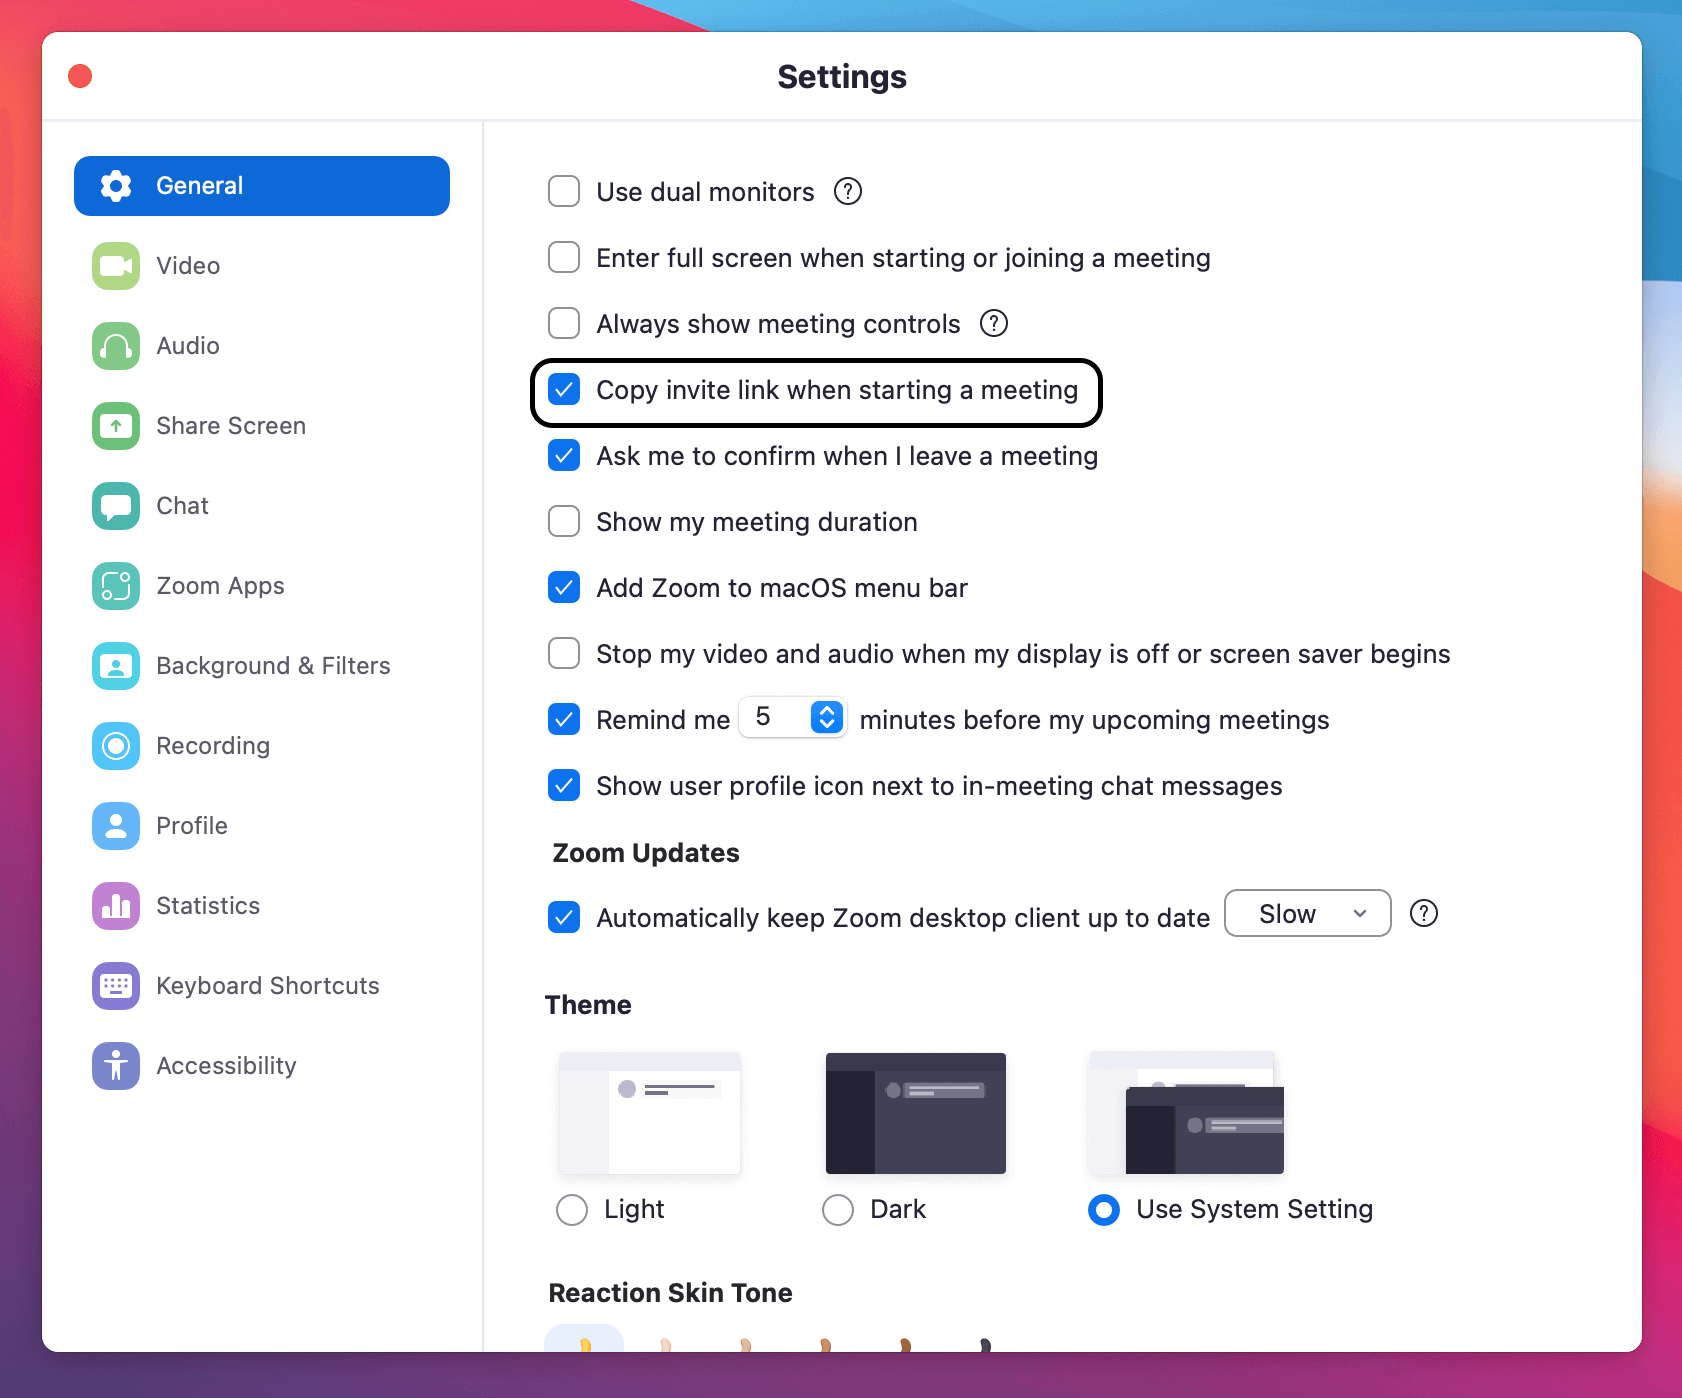Click the reminder minutes field showing 5
1682x1398 pixels.
[x=793, y=717]
